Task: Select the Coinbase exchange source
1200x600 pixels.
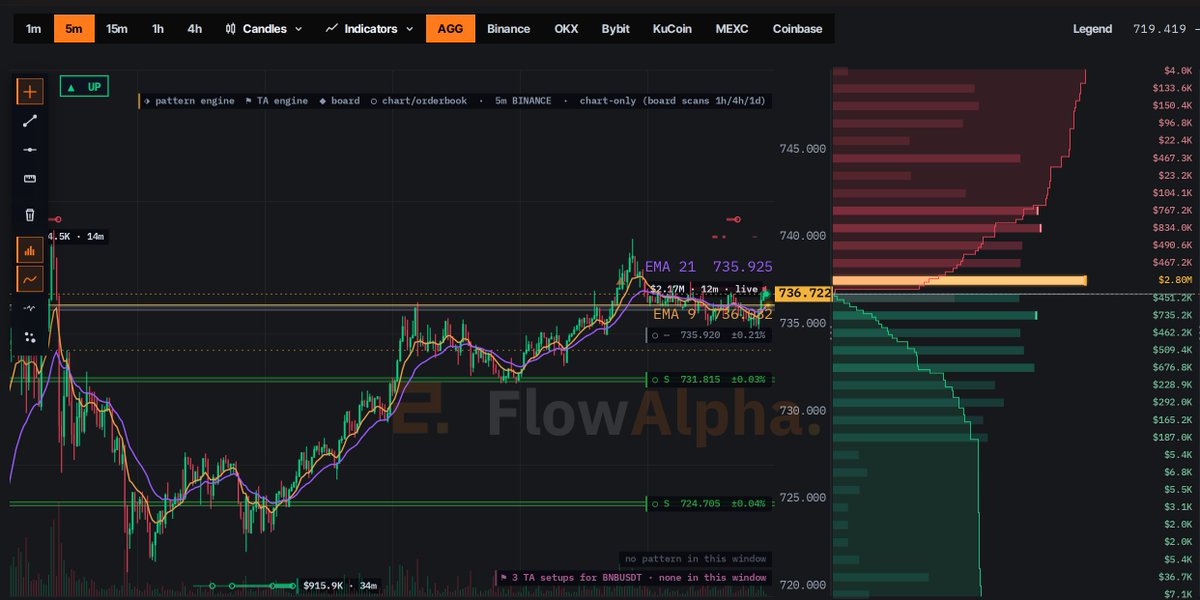Action: 798,29
